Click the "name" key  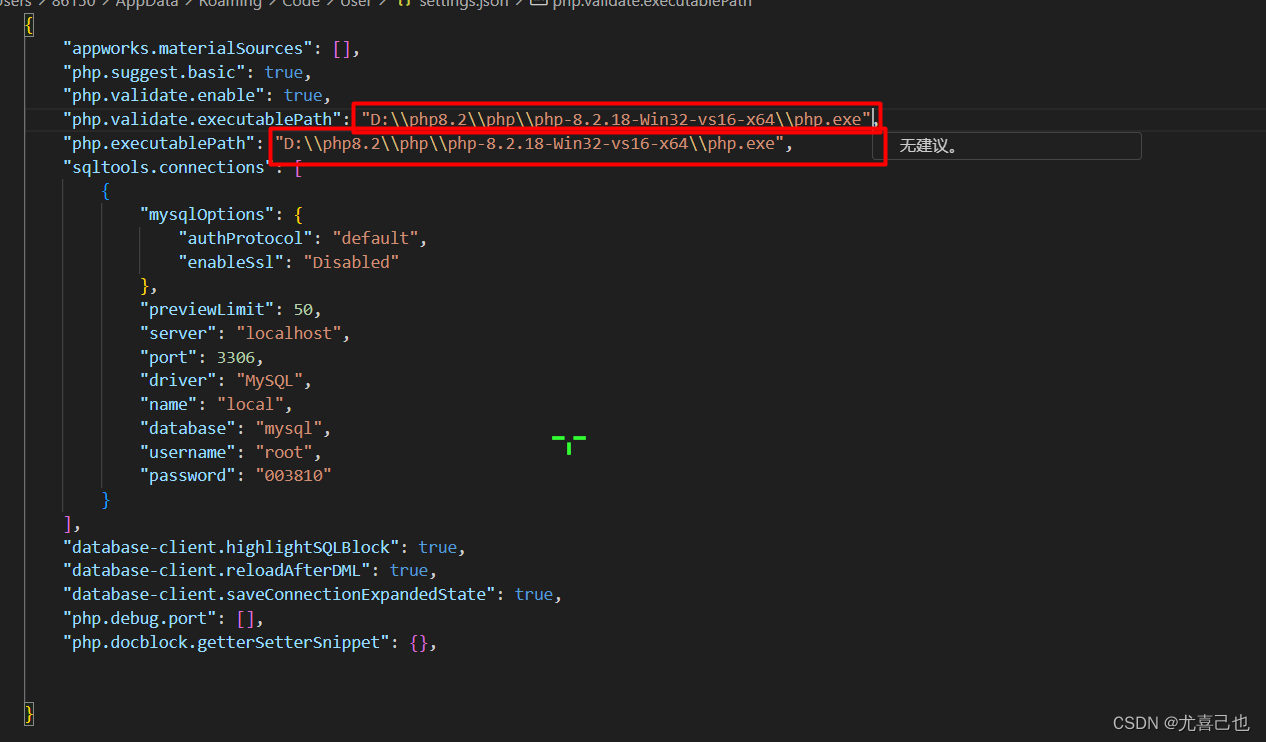pyautogui.click(x=168, y=404)
